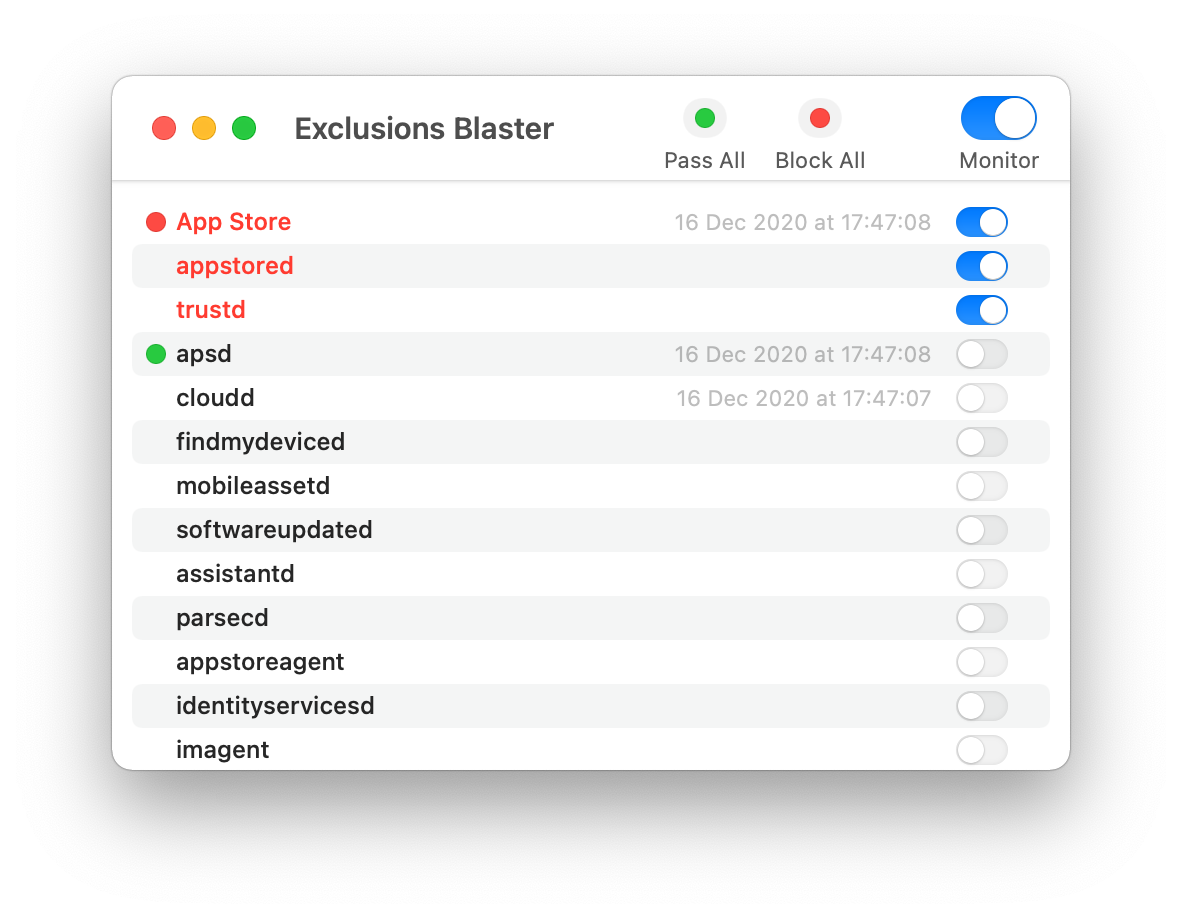The height and width of the screenshot is (918, 1182).
Task: Enable the appstoreagent toggle
Action: 981,662
